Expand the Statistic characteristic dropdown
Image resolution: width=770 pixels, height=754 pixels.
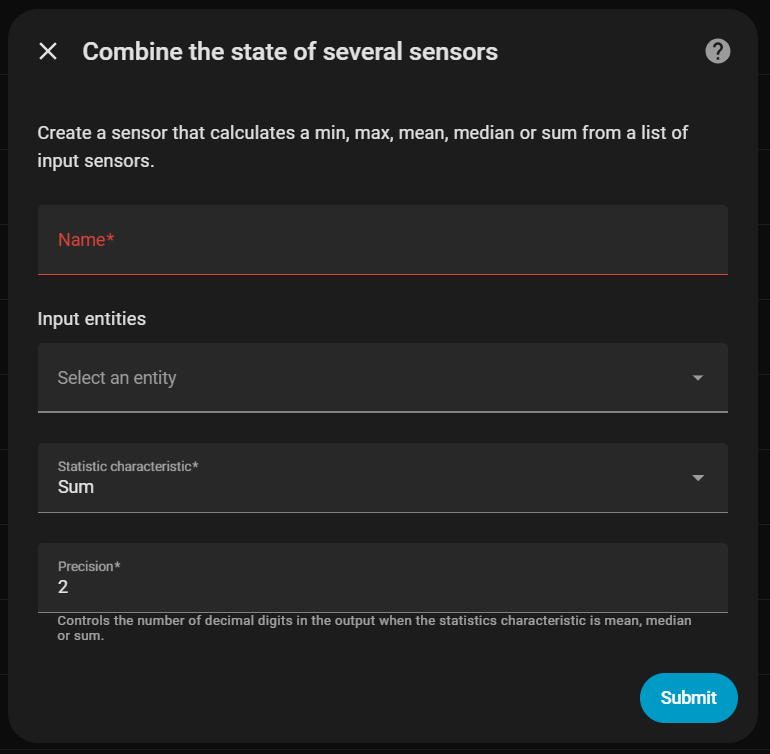pyautogui.click(x=382, y=478)
